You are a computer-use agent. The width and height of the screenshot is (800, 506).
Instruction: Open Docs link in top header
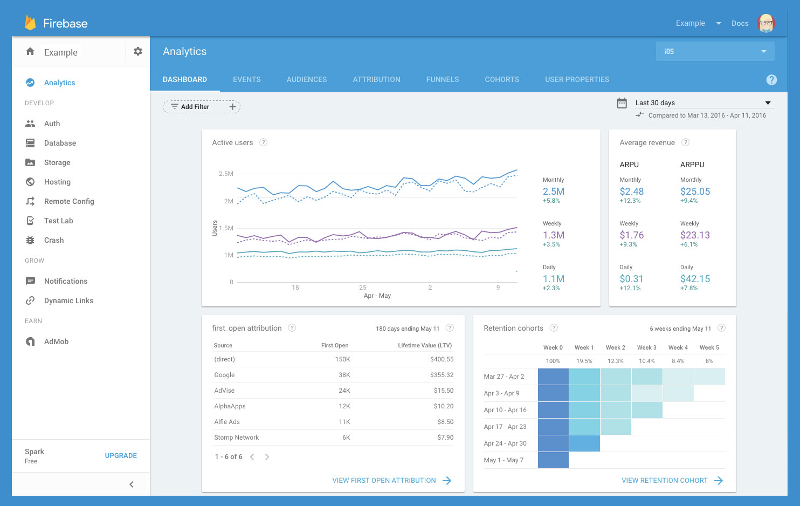coord(740,23)
